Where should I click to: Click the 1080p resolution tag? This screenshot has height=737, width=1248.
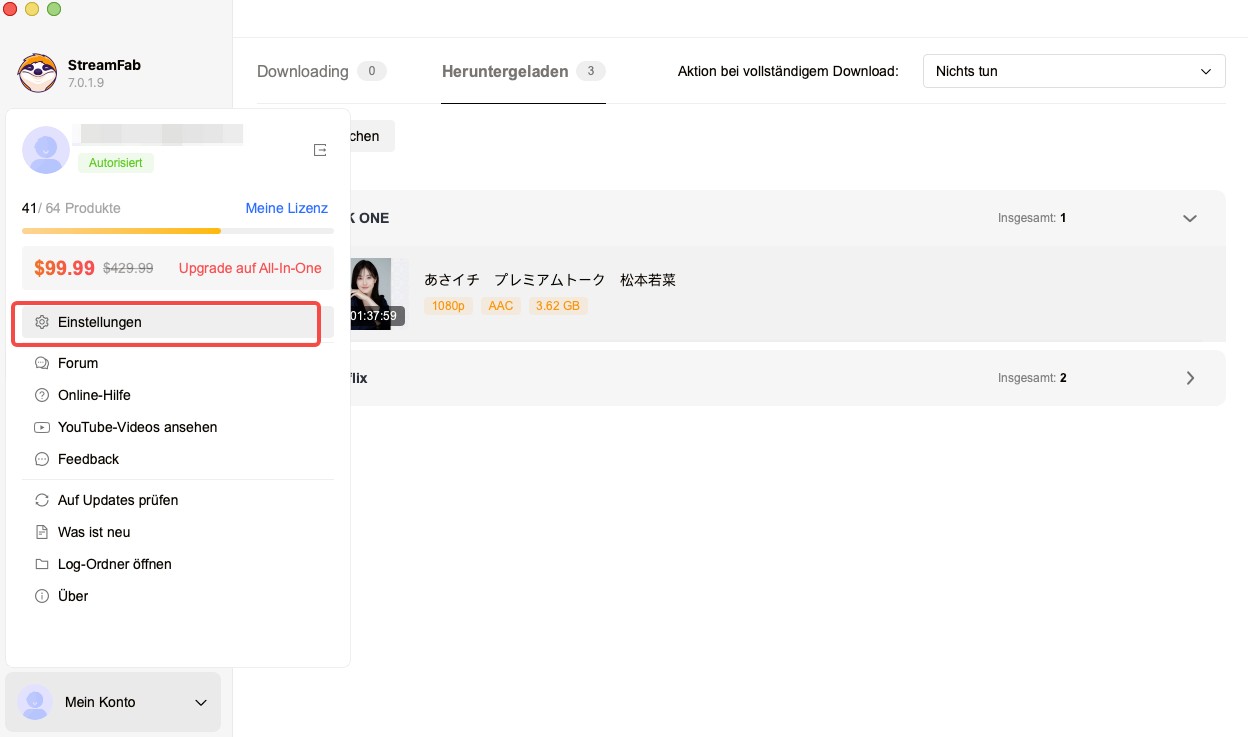(x=449, y=305)
